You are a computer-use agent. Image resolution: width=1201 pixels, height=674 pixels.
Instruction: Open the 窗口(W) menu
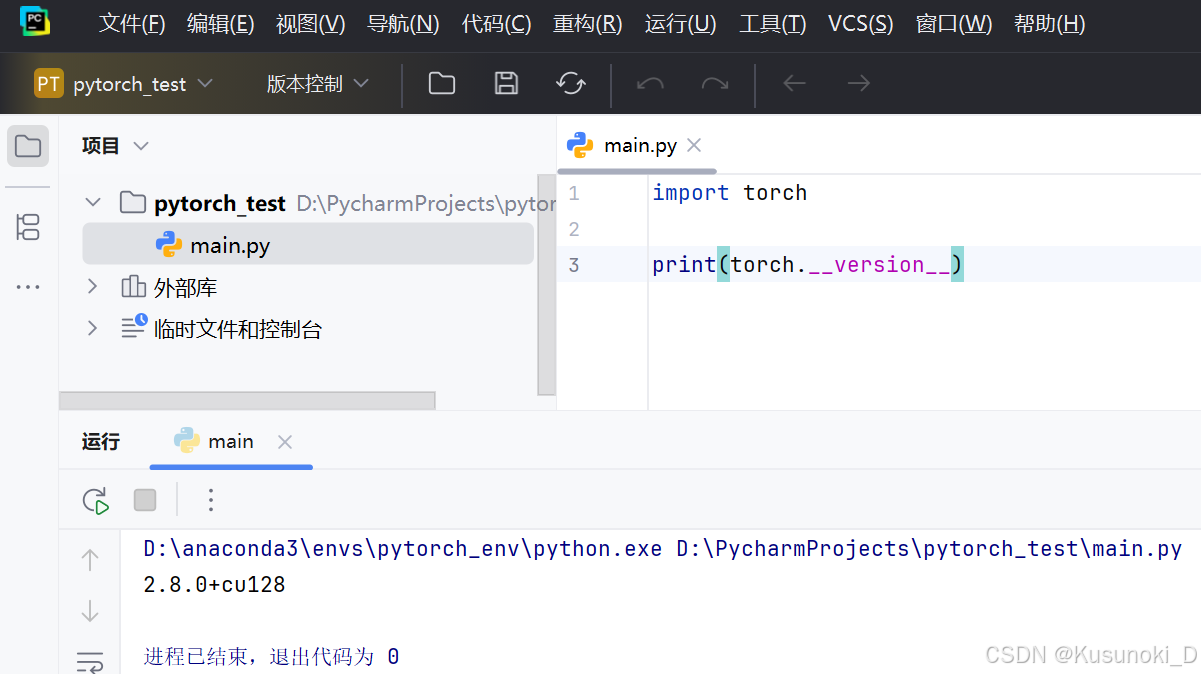954,24
